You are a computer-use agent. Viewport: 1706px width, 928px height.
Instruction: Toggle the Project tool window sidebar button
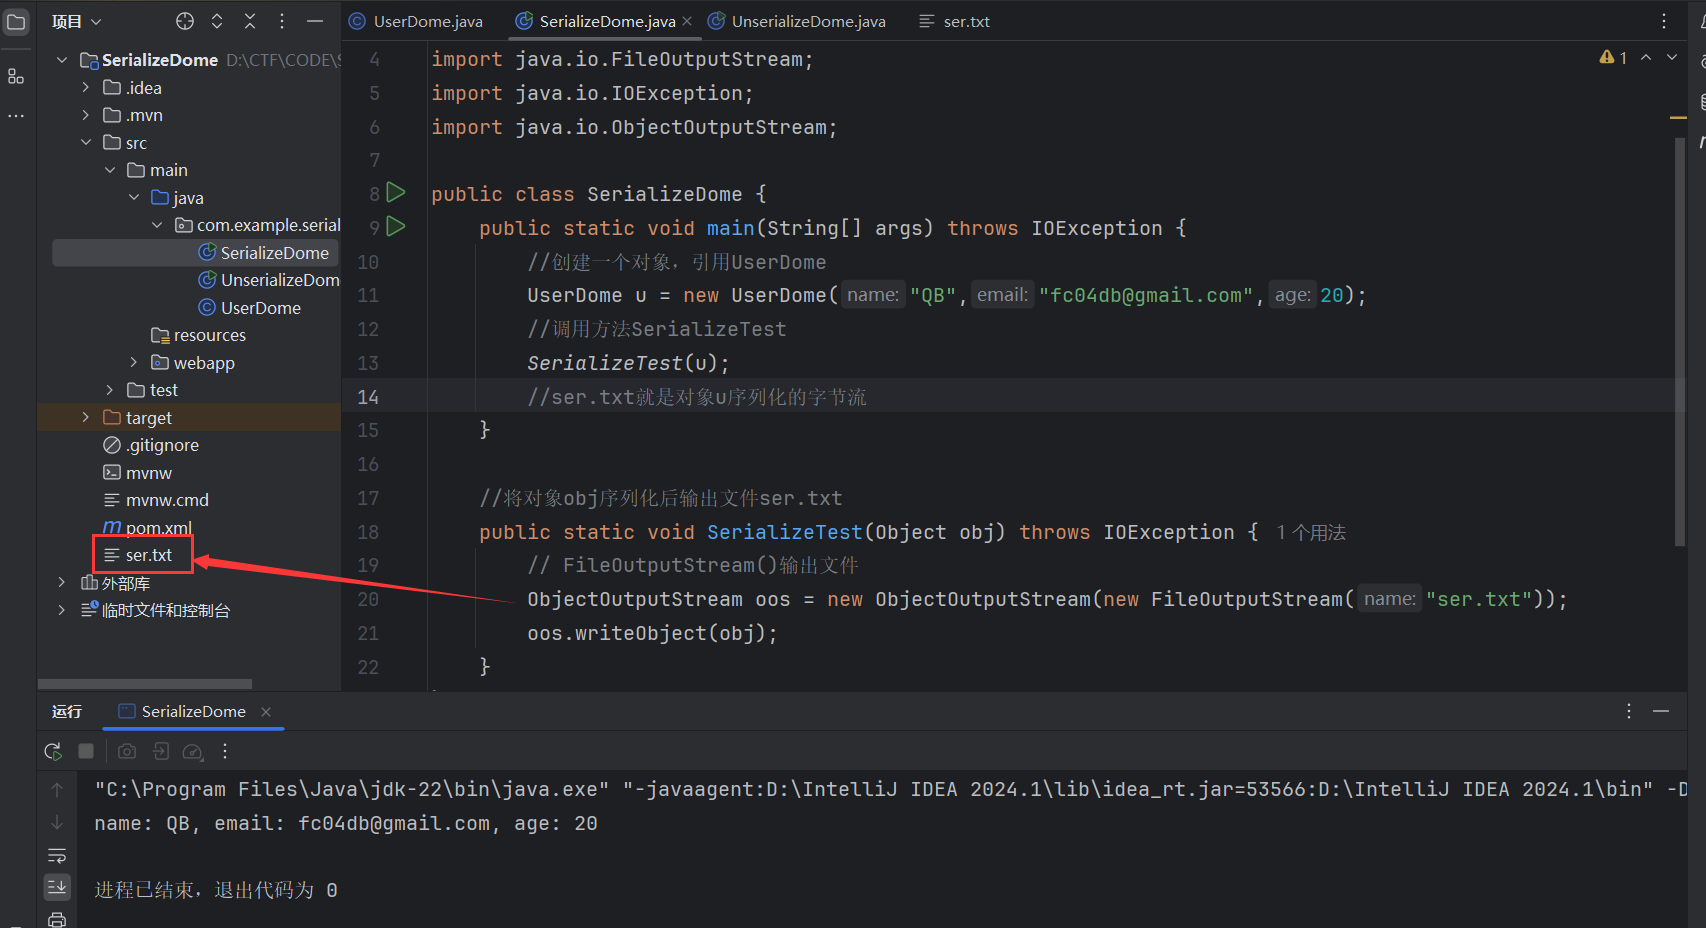click(16, 21)
